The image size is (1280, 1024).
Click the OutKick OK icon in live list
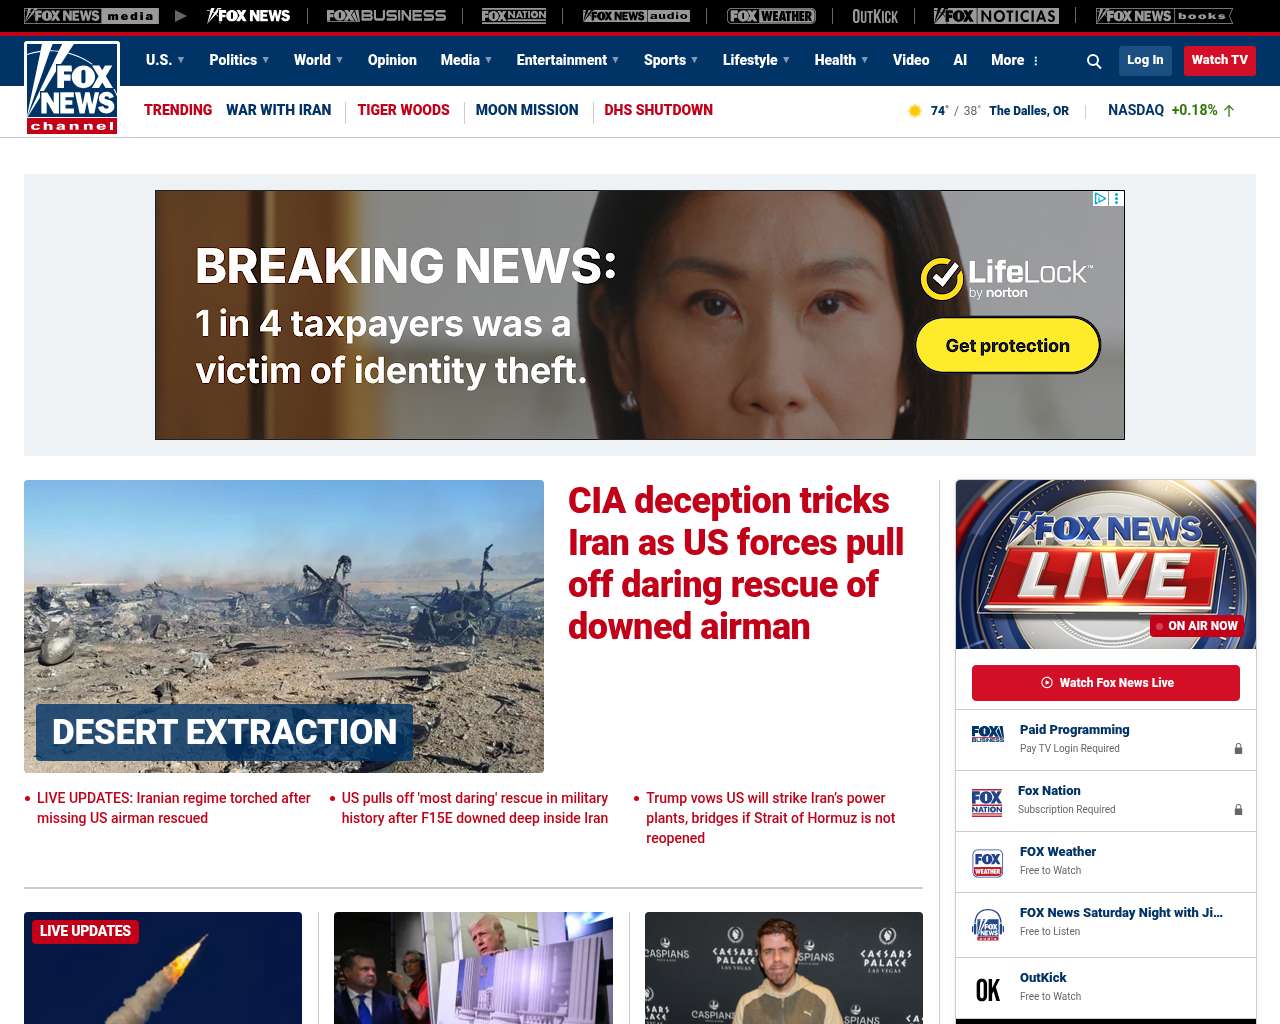(987, 990)
